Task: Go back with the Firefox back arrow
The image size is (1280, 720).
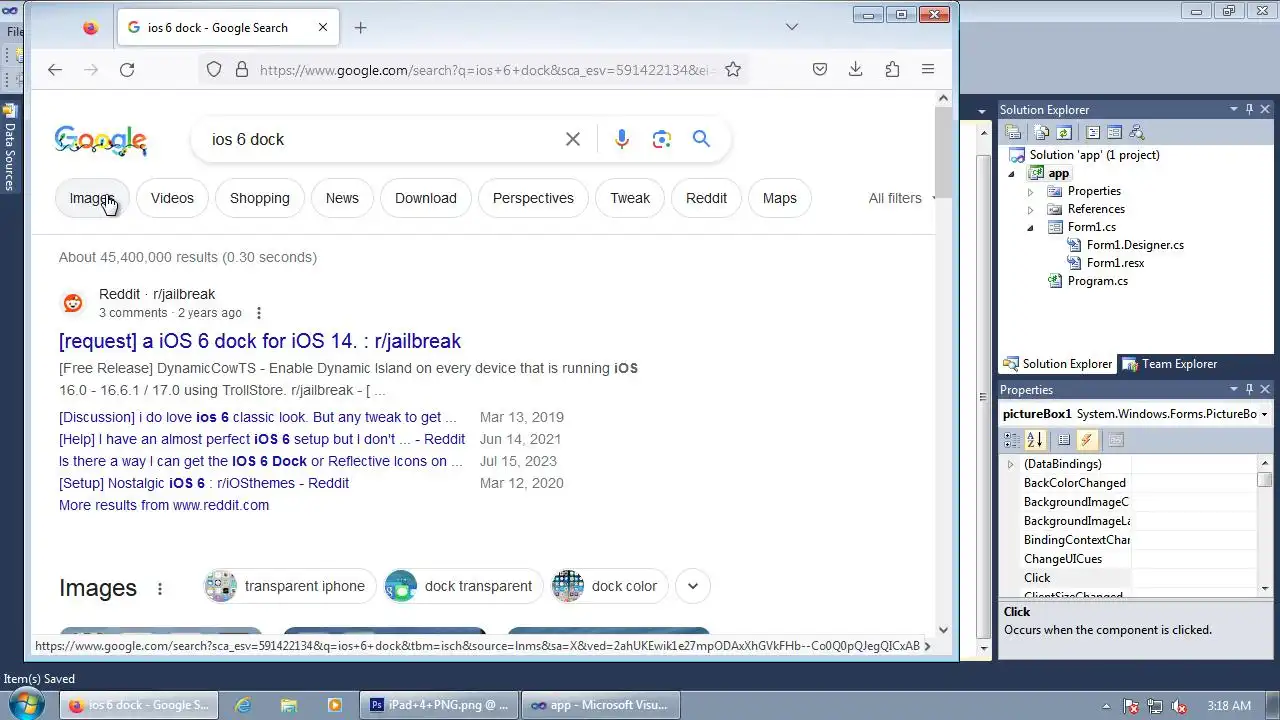Action: coord(55,70)
